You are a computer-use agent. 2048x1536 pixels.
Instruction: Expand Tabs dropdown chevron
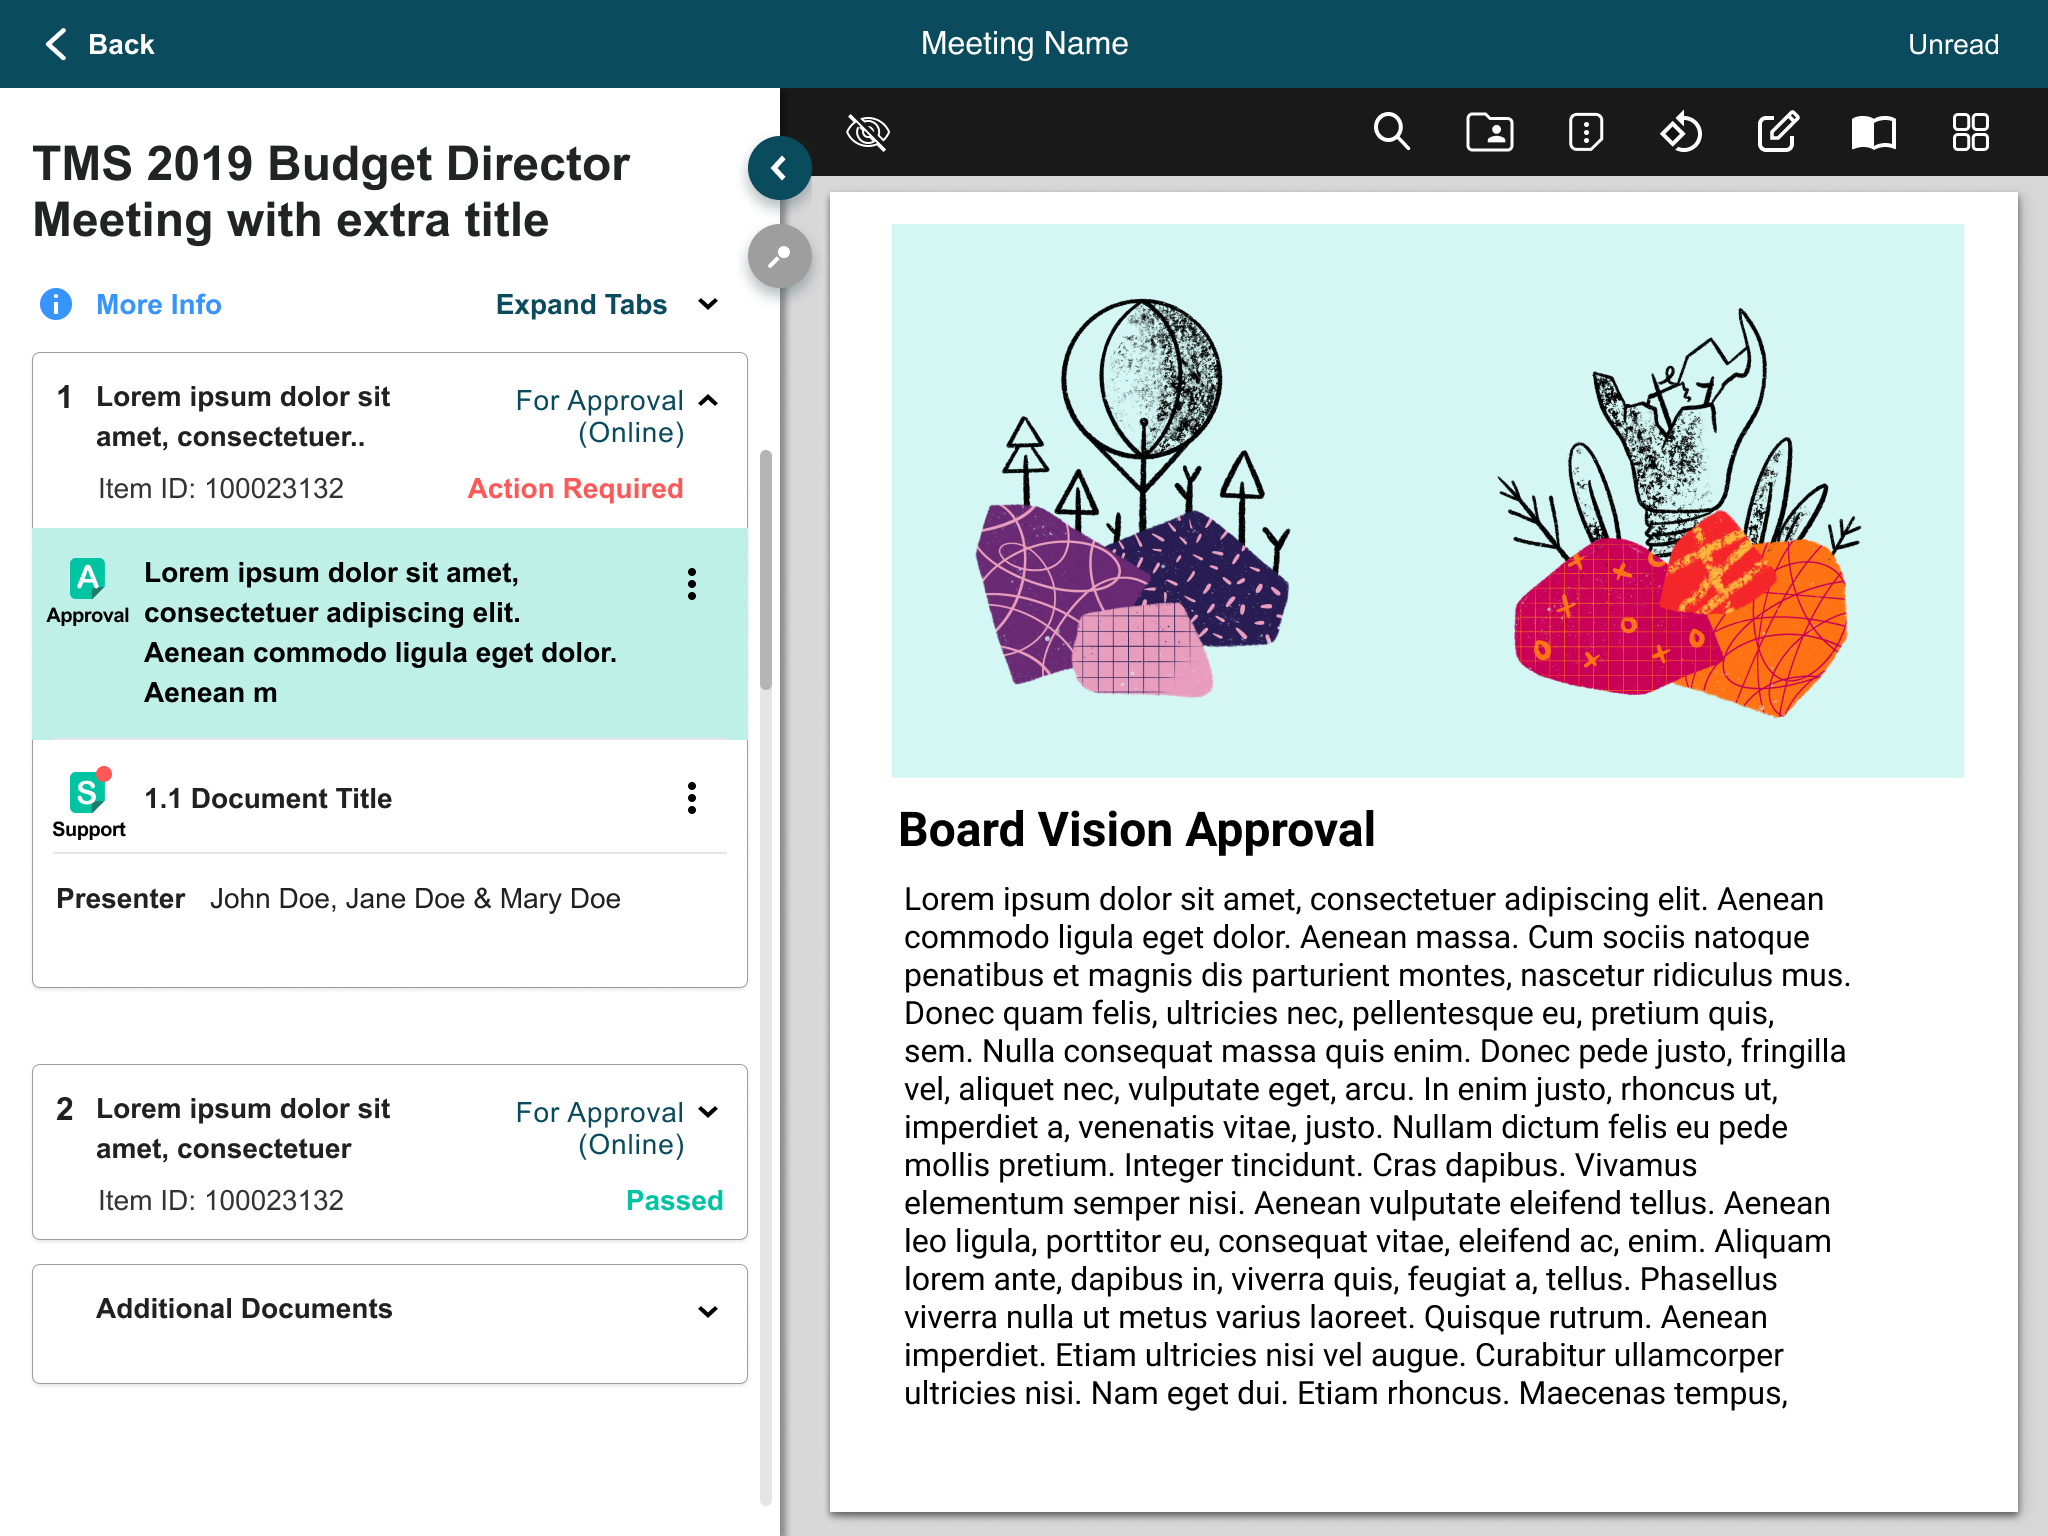708,304
